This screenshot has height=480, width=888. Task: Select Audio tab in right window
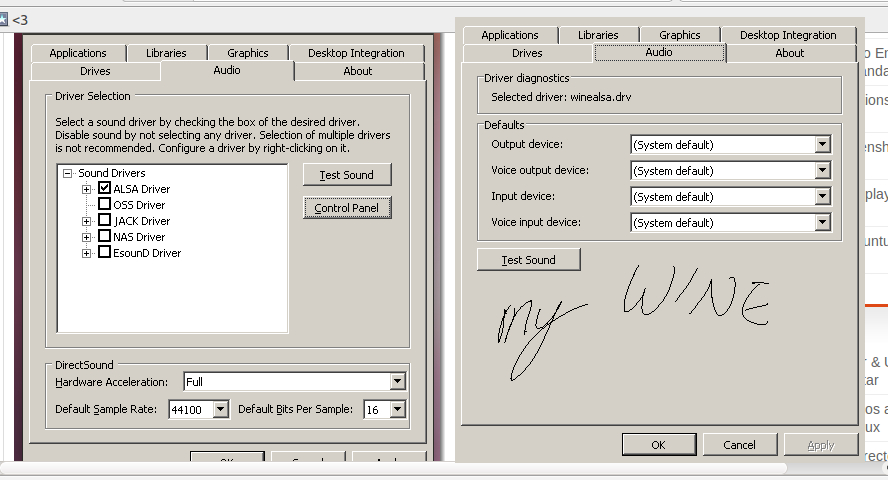(659, 52)
